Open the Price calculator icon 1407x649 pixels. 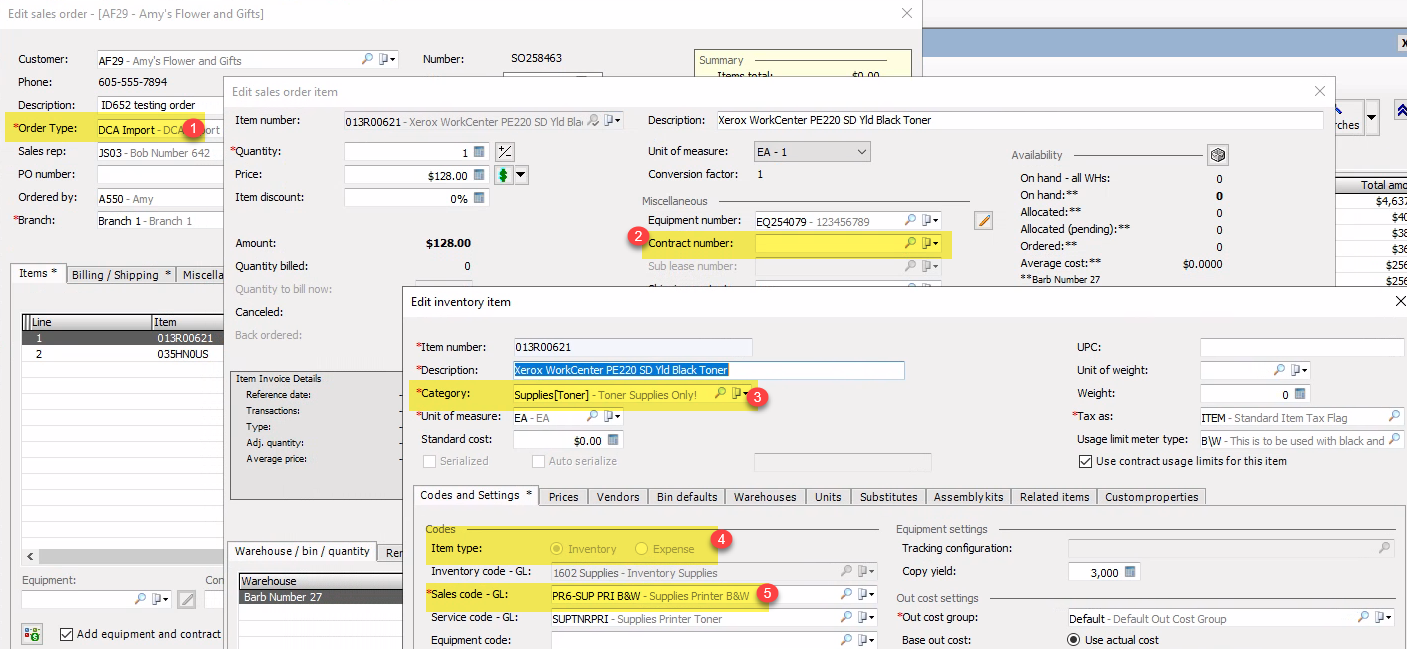pos(479,175)
